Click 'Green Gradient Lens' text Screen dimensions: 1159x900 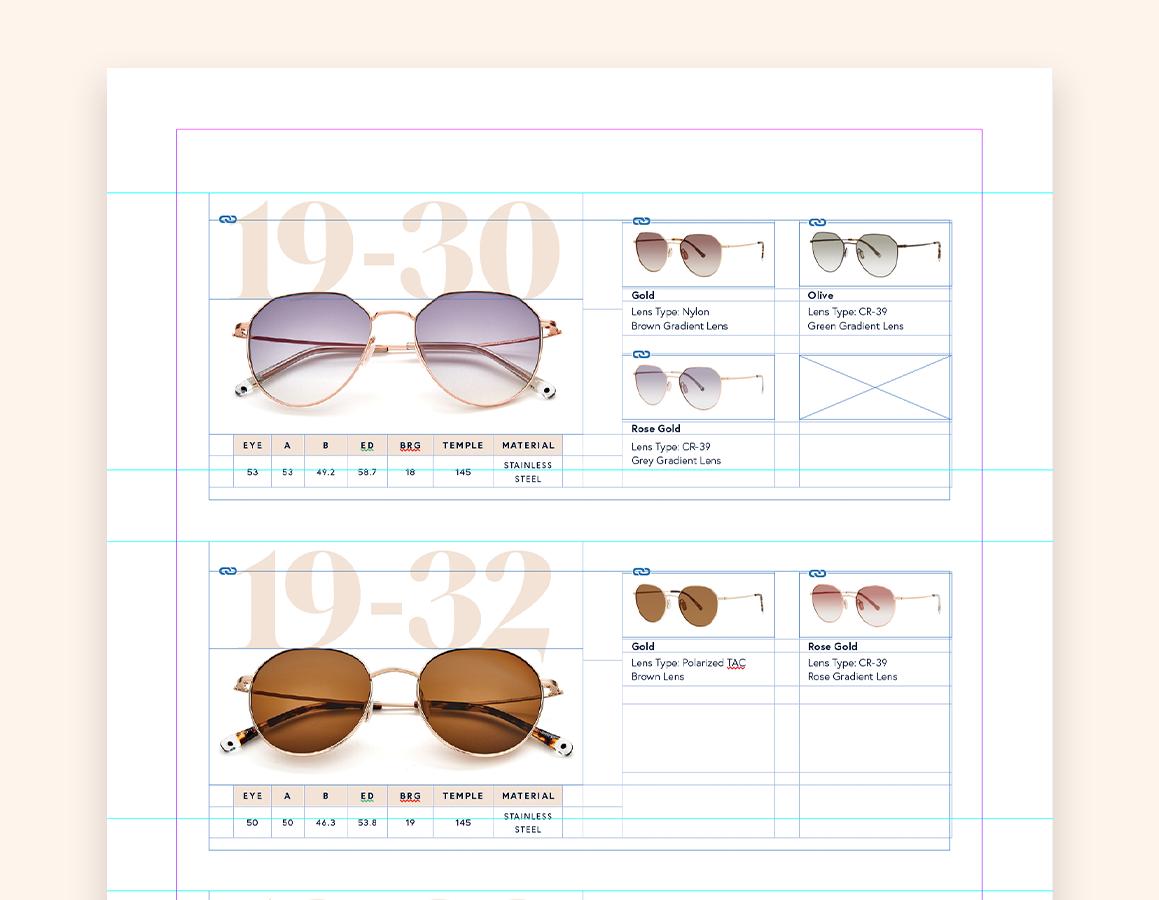point(855,326)
